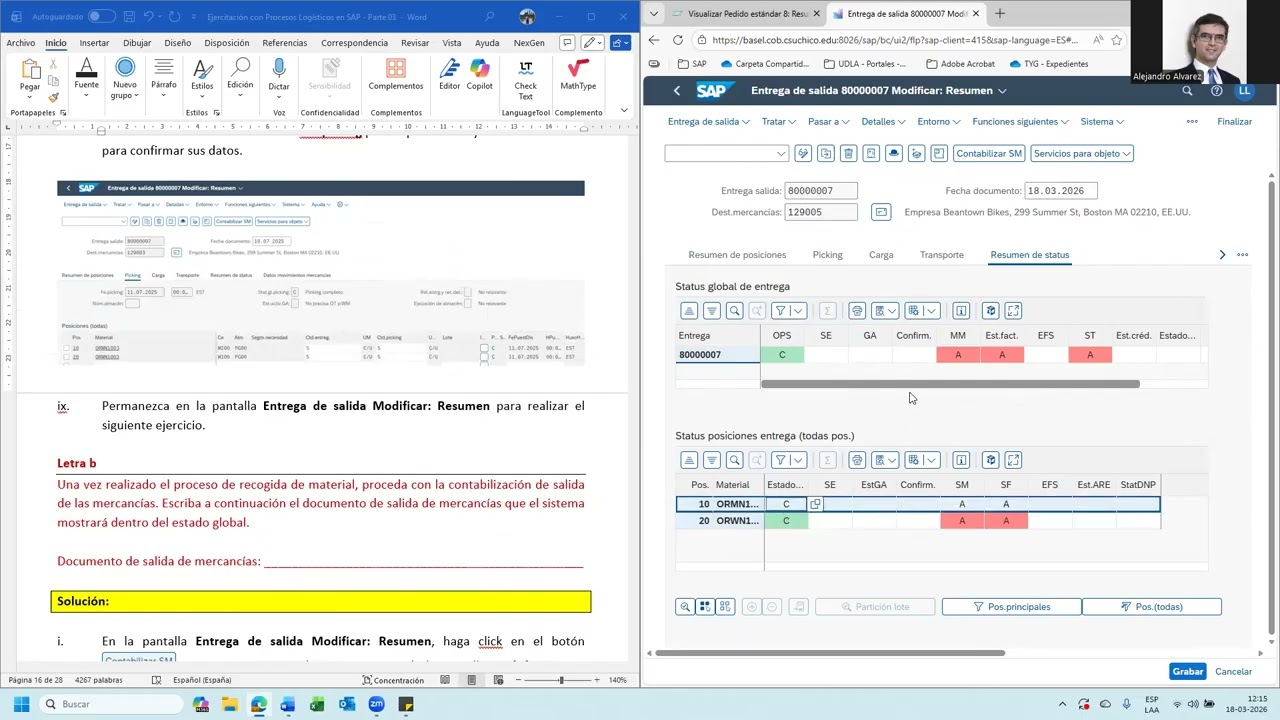Switch to Resumen de posiciones tab

pos(737,255)
